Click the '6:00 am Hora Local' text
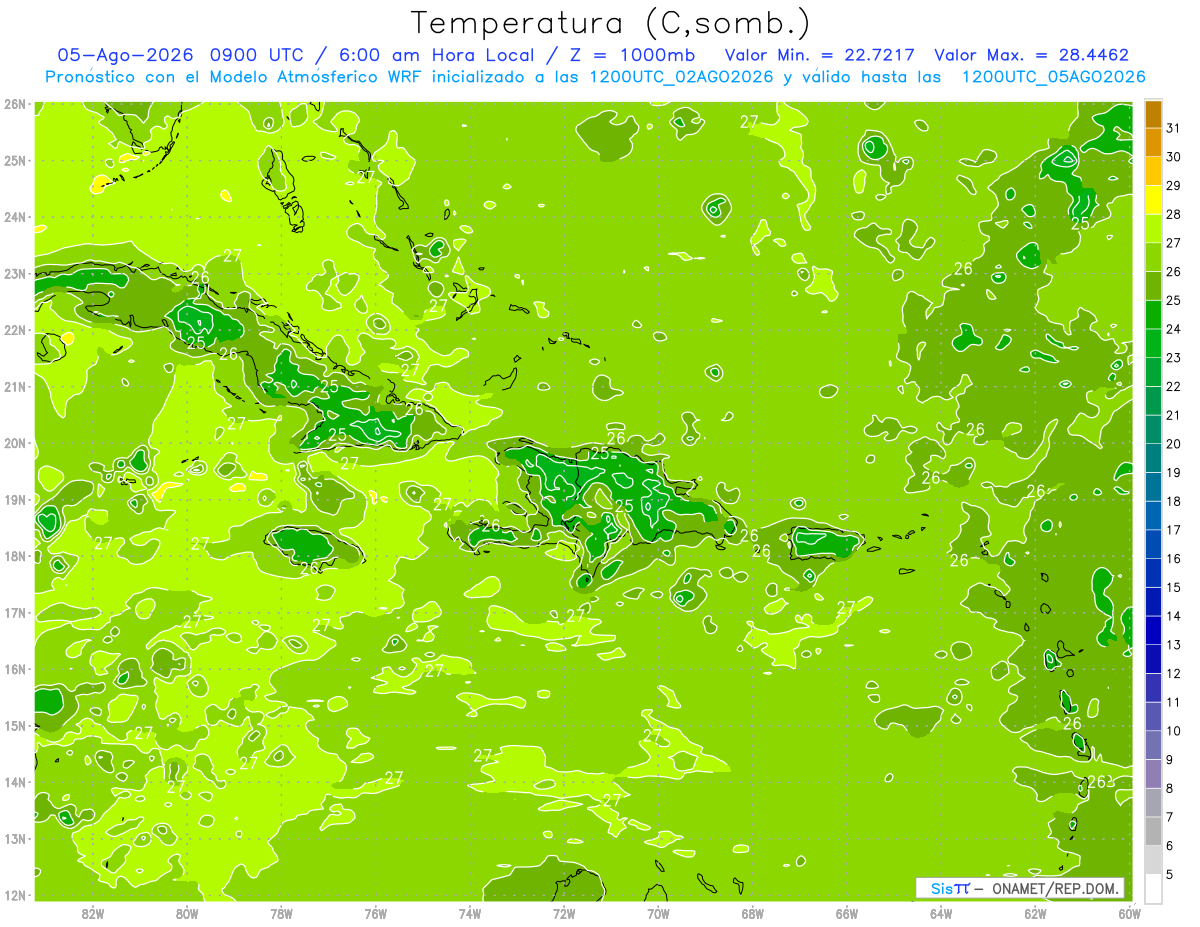This screenshot has height=927, width=1200. click(436, 55)
